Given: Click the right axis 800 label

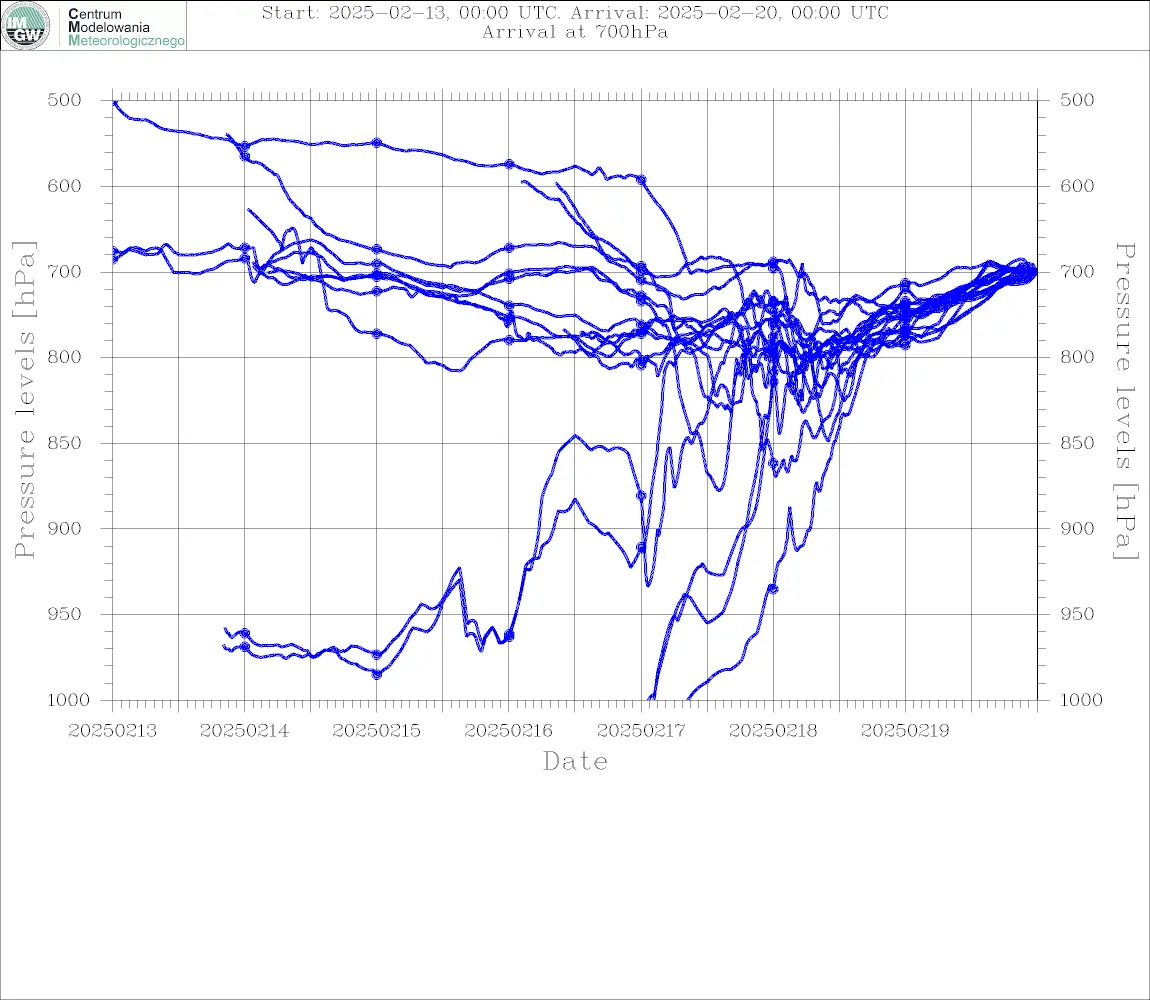Looking at the screenshot, I should pos(1077,357).
